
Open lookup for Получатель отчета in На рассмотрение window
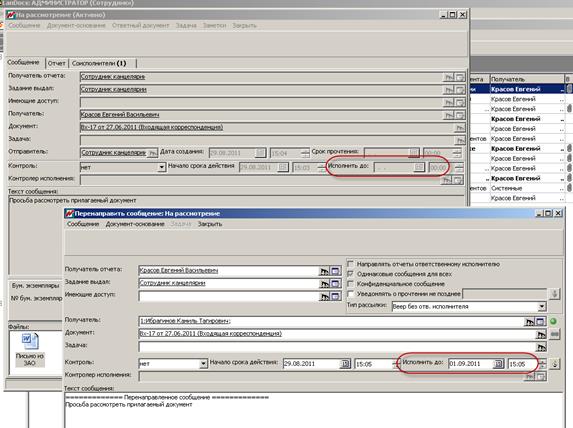tap(449, 77)
